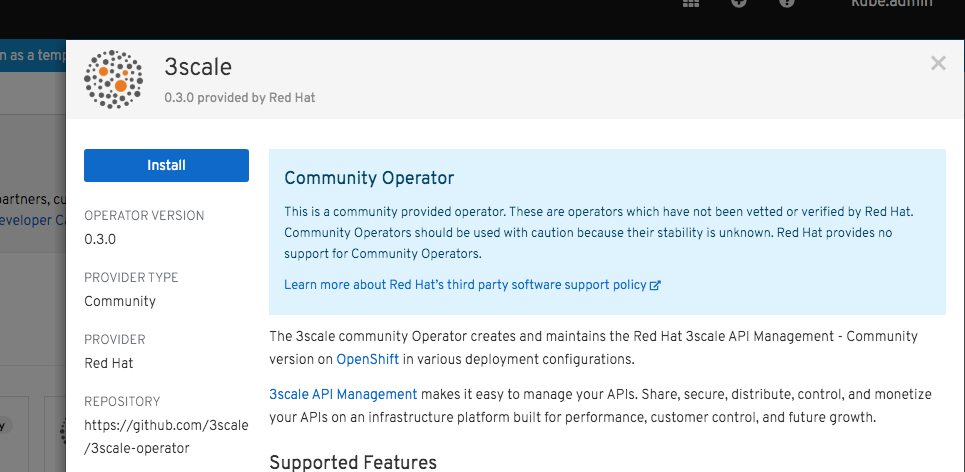Screen dimensions: 965x472
Task: Click the 3scale operator logo
Action: [x=113, y=79]
